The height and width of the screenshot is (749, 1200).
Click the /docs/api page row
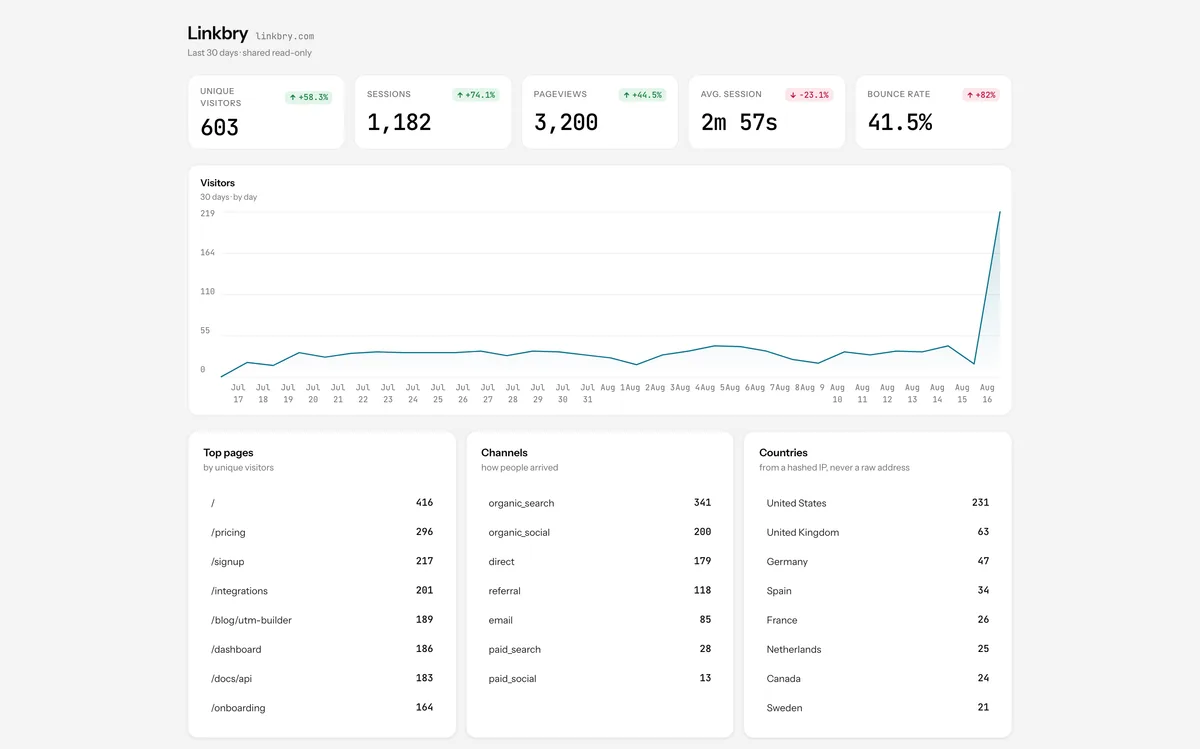coord(322,678)
